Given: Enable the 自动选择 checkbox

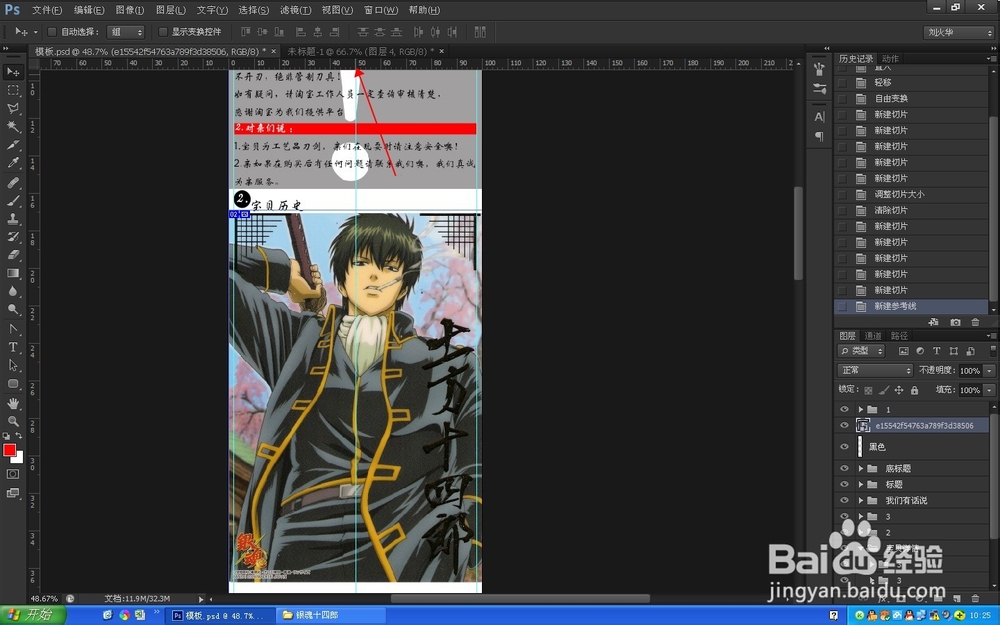Looking at the screenshot, I should 52,31.
